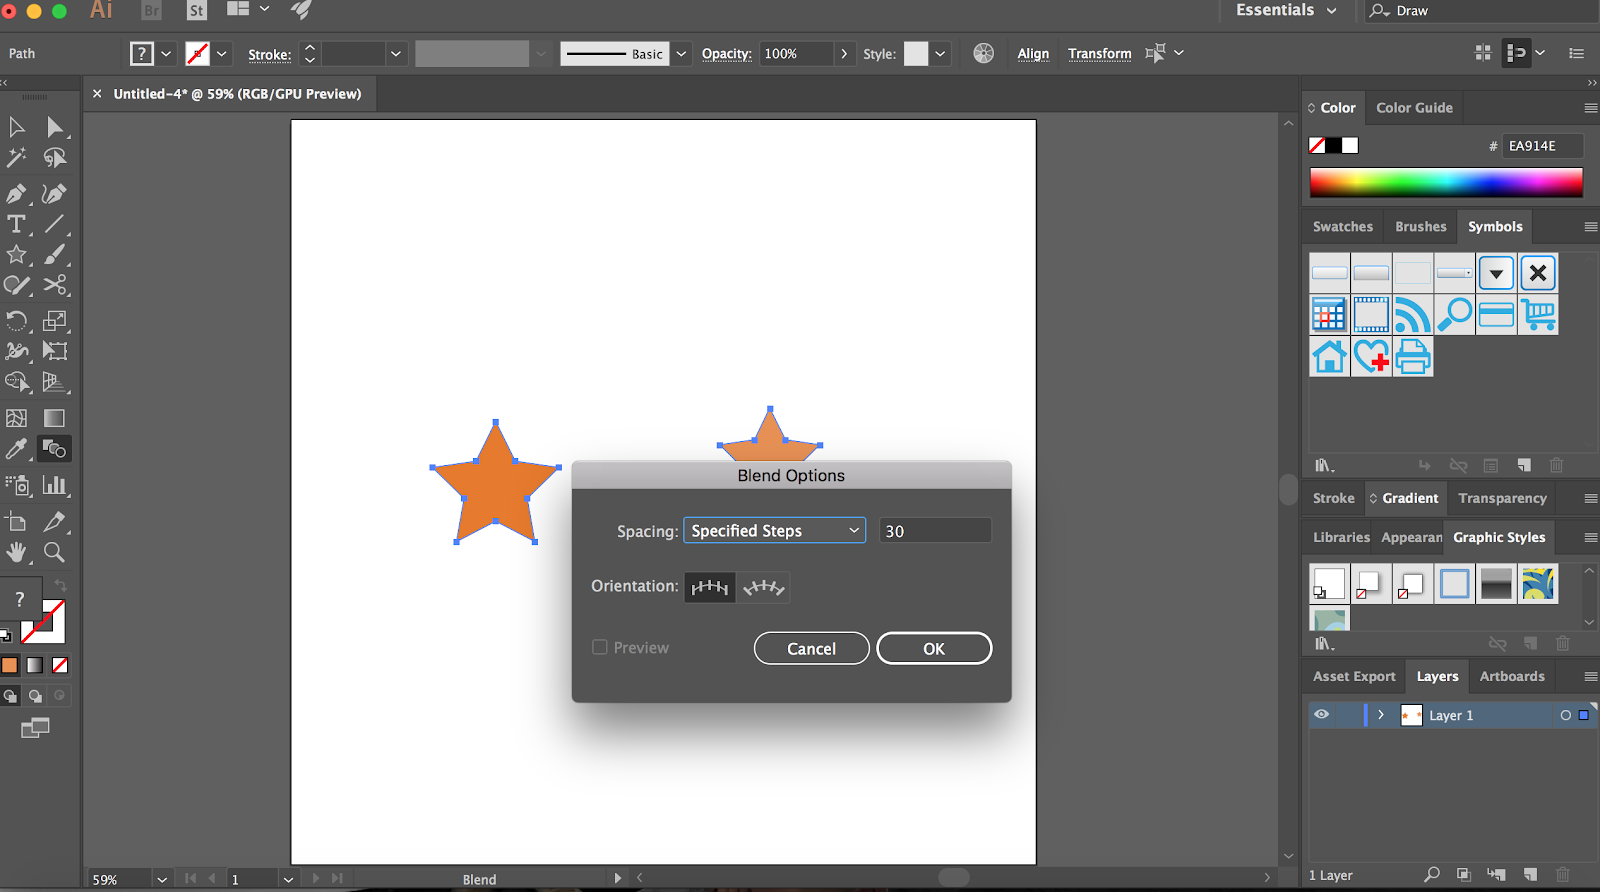Switch fill to solid Color mode
Screen dimensions: 1600x892
click(x=10, y=665)
